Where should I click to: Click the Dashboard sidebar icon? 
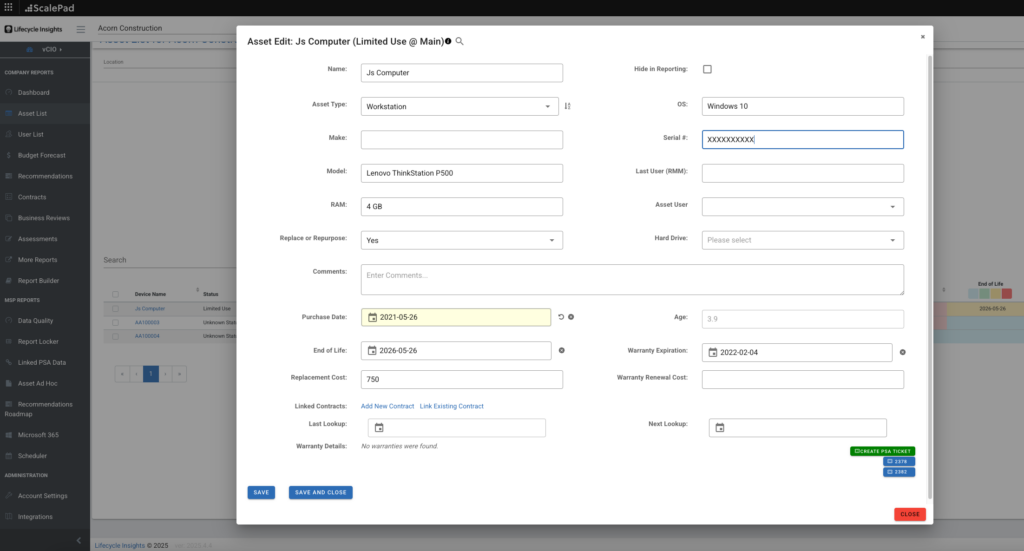tap(8, 93)
